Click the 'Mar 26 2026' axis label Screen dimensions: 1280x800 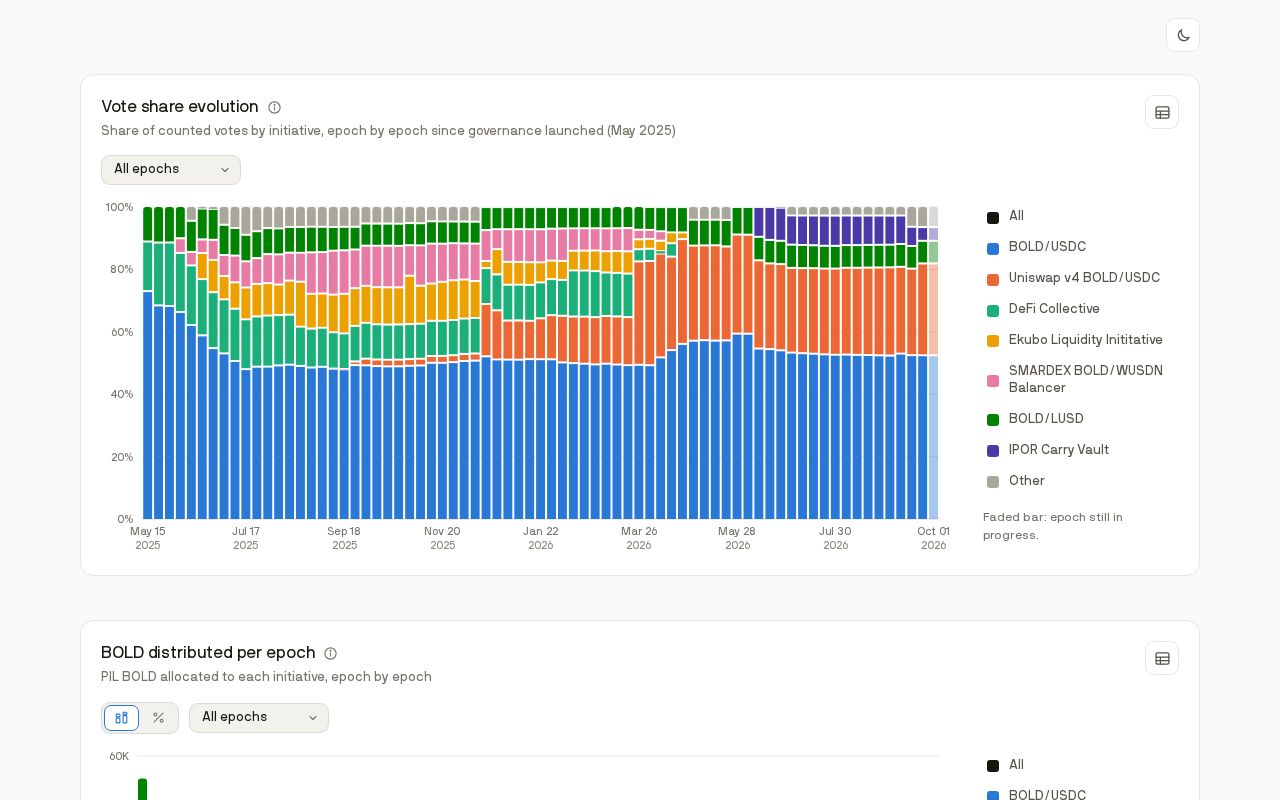click(639, 538)
